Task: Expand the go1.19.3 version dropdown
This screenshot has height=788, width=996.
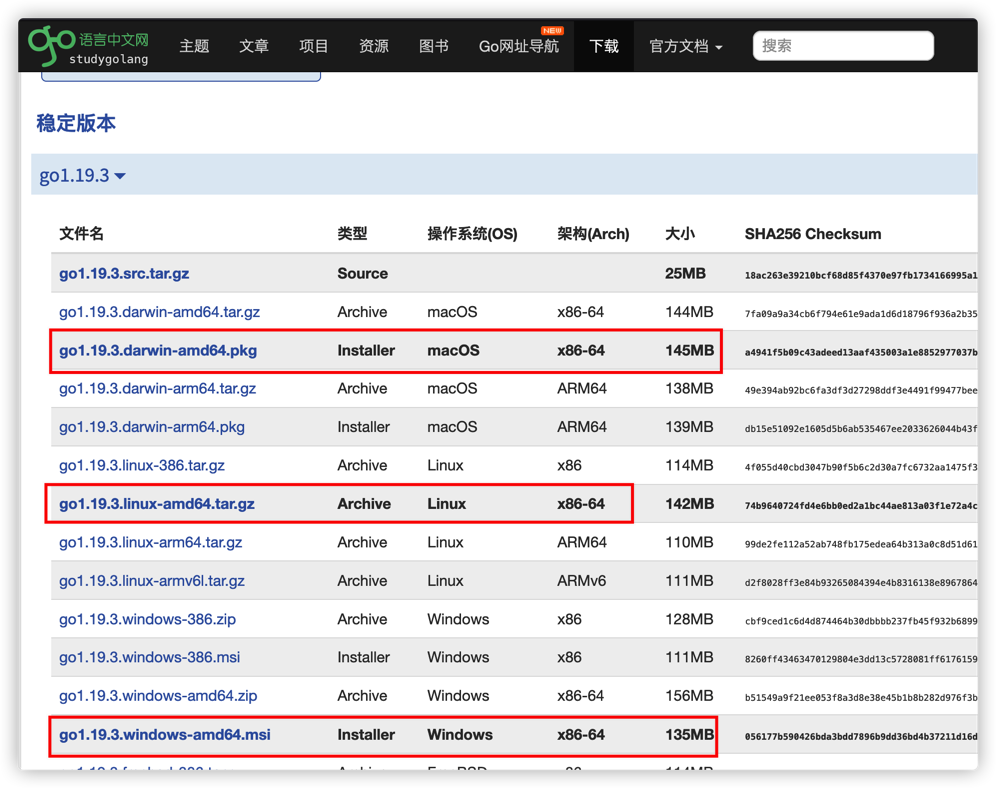Action: point(82,175)
